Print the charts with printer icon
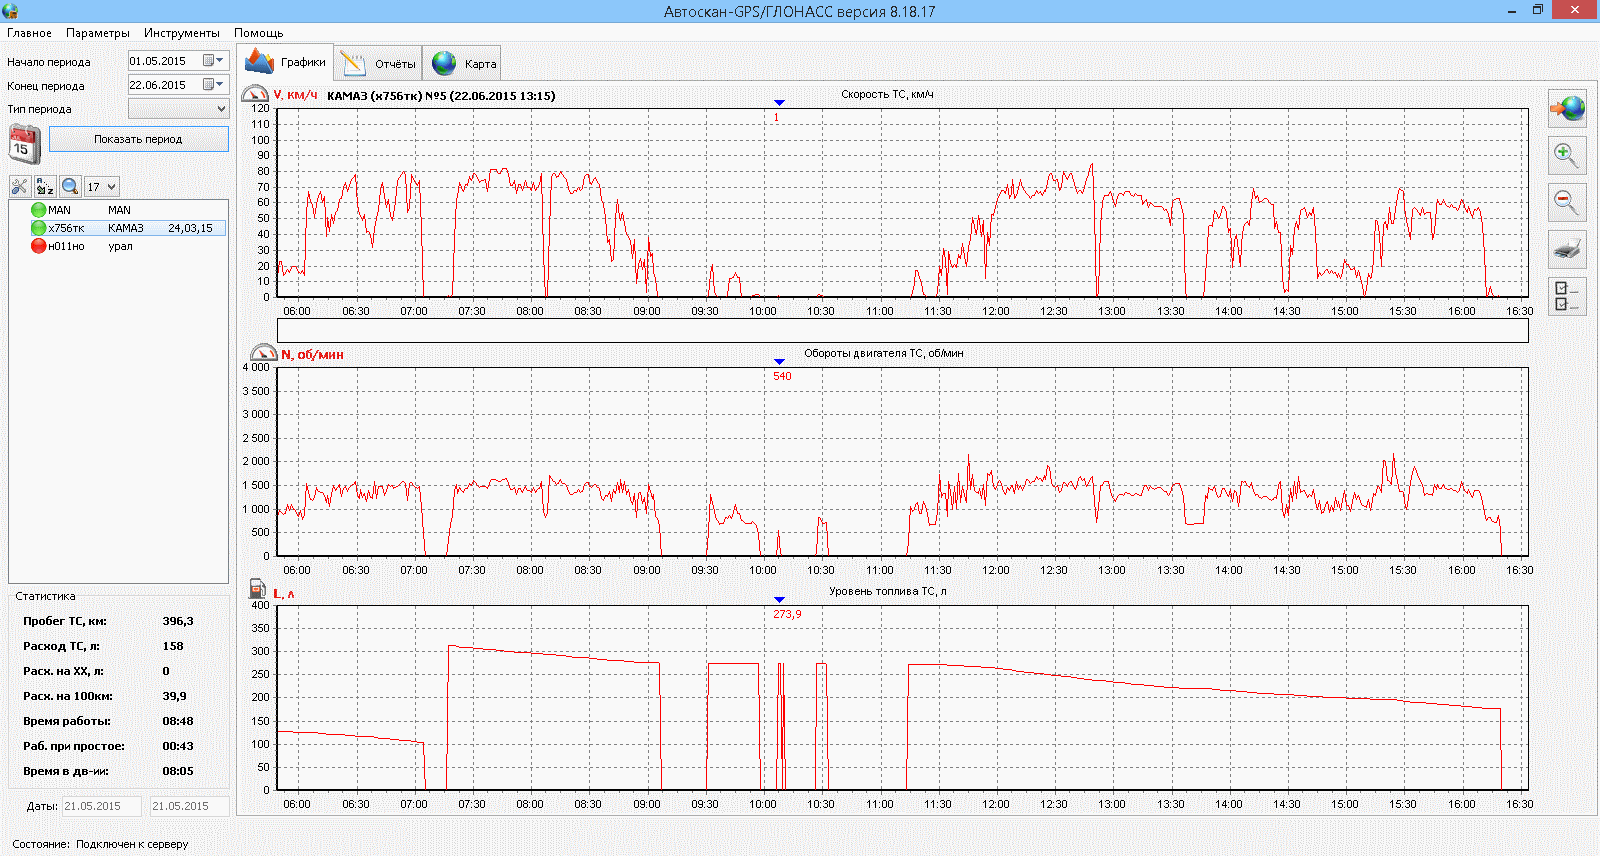 (1566, 248)
